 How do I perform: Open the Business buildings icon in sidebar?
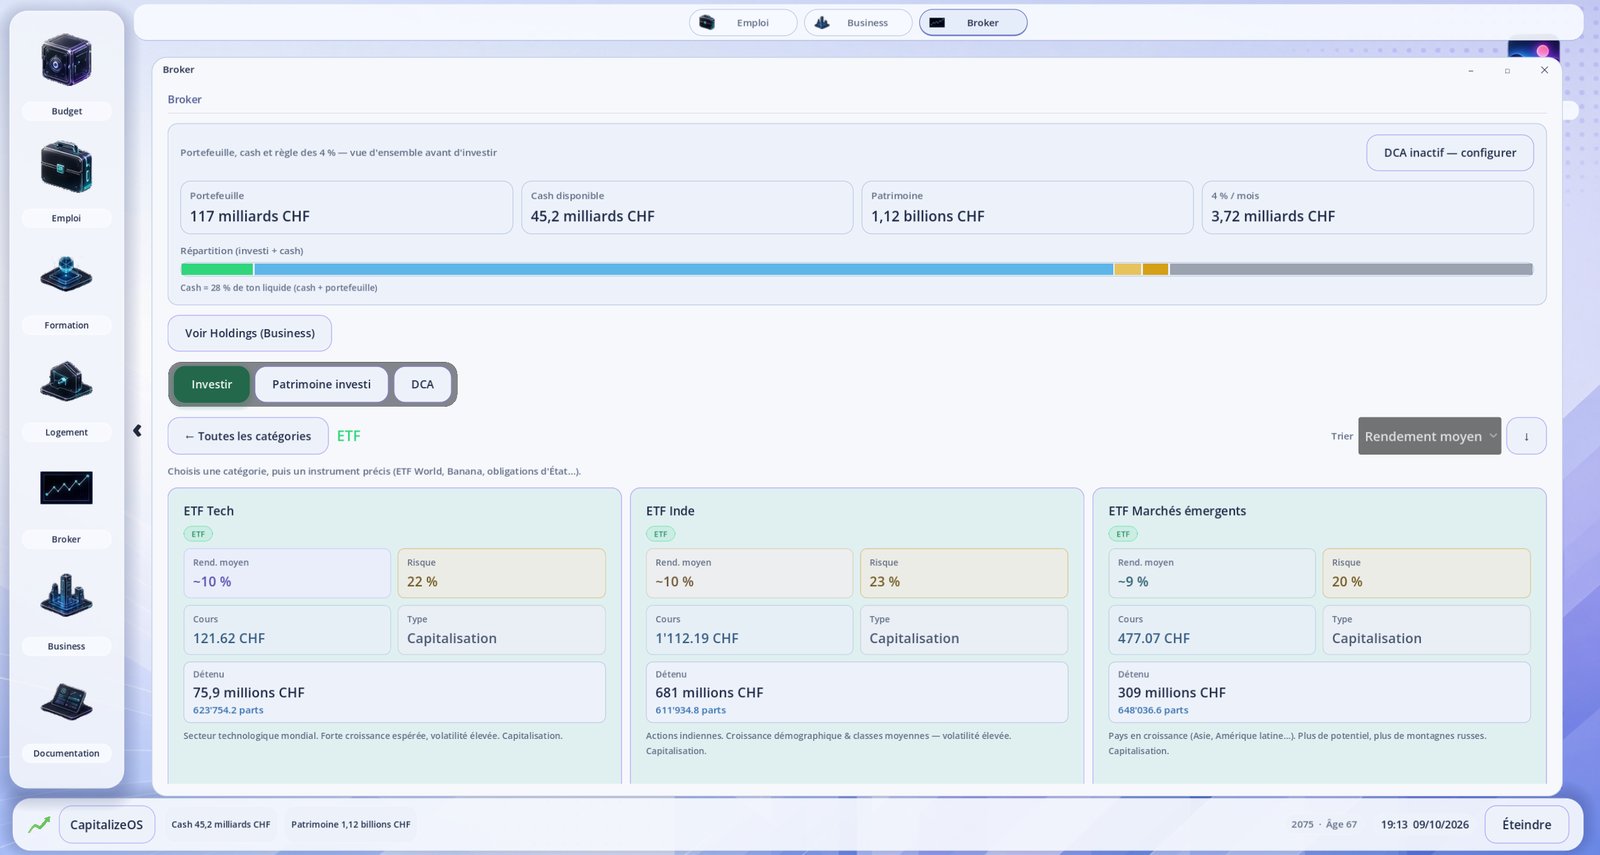tap(66, 595)
